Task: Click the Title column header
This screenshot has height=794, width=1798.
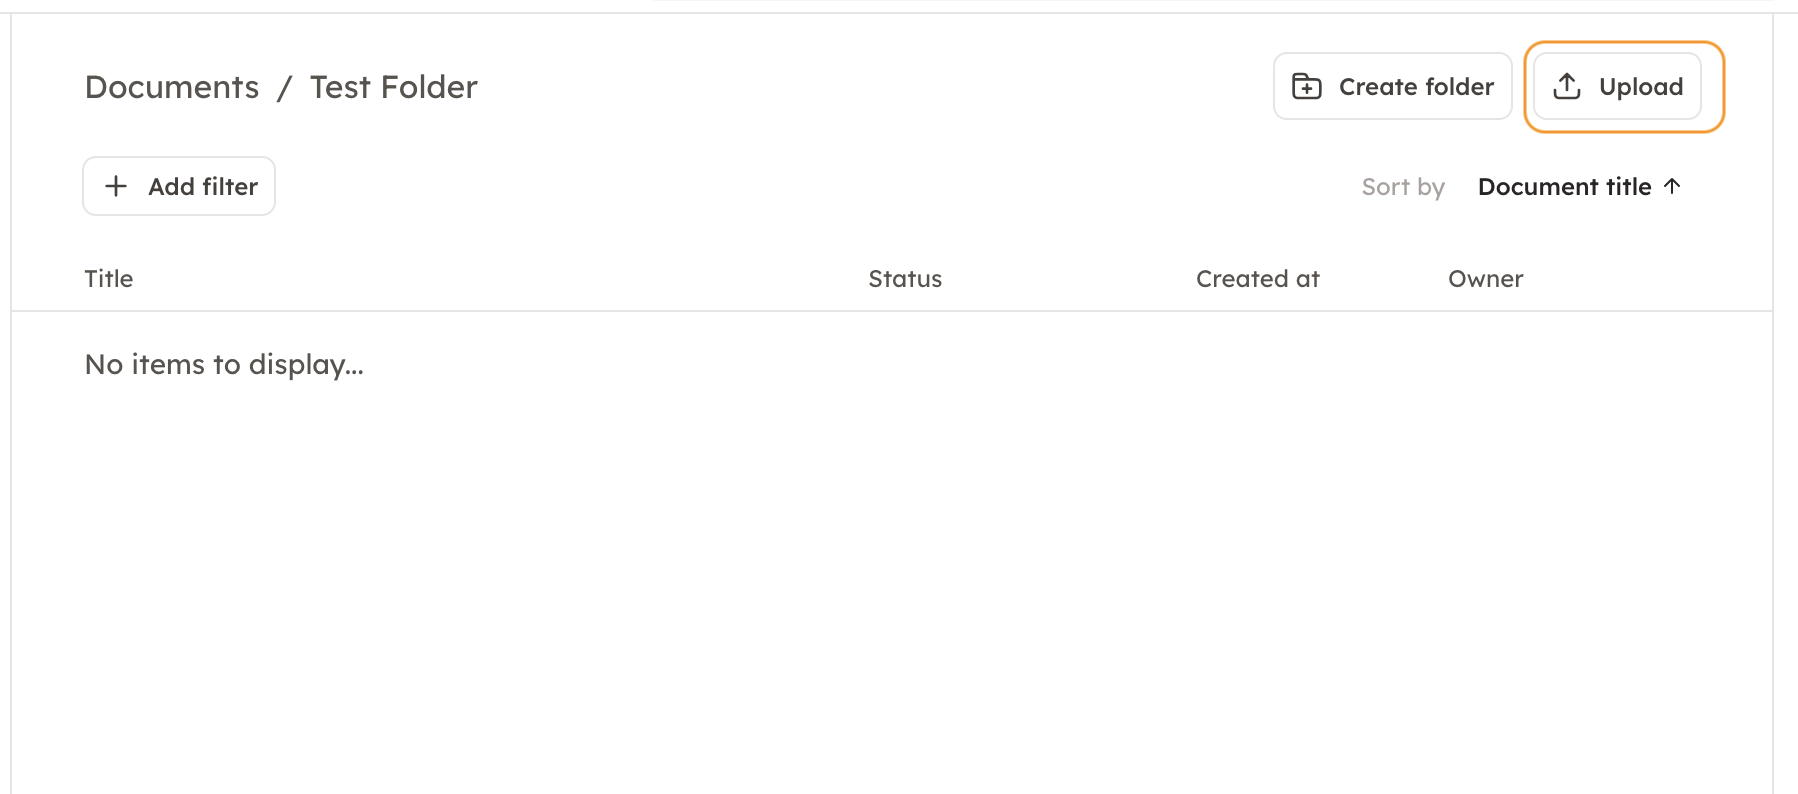Action: coord(109,279)
